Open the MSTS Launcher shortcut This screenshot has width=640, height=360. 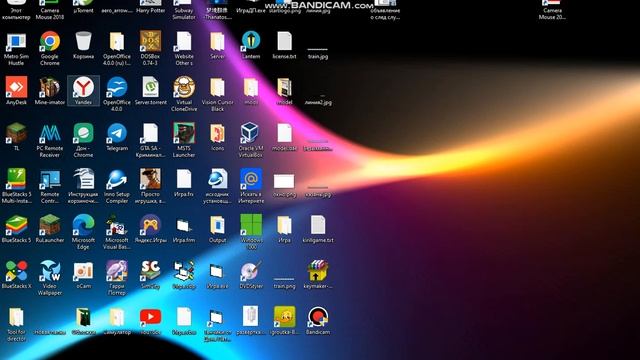pos(184,140)
